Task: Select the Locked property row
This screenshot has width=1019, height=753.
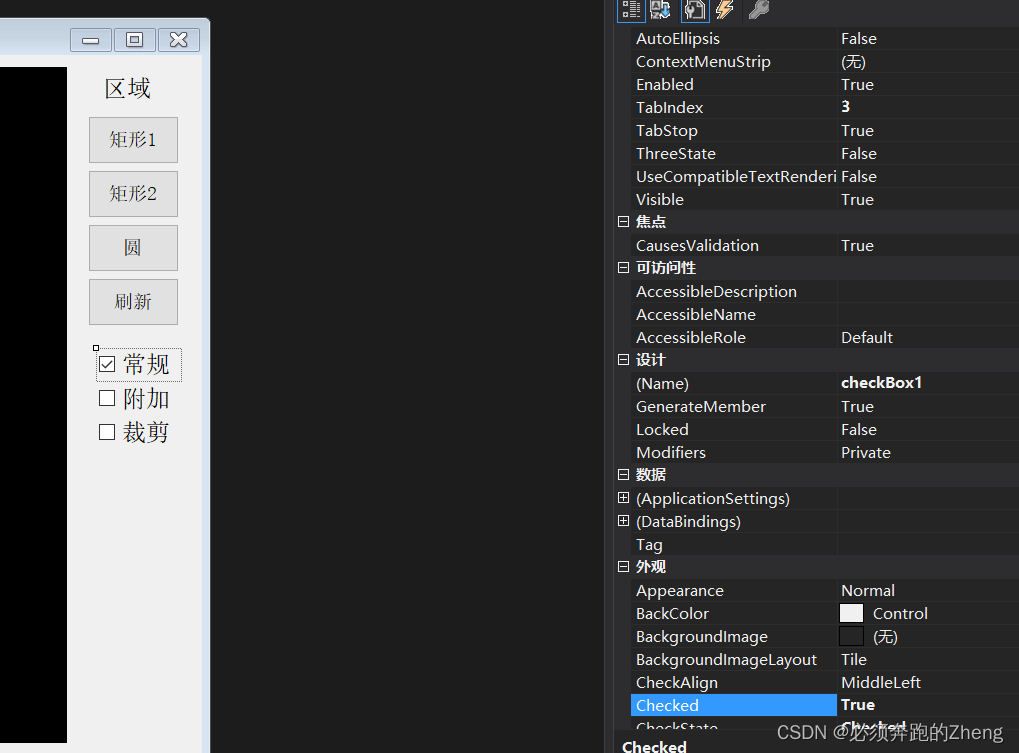Action: [x=825, y=429]
